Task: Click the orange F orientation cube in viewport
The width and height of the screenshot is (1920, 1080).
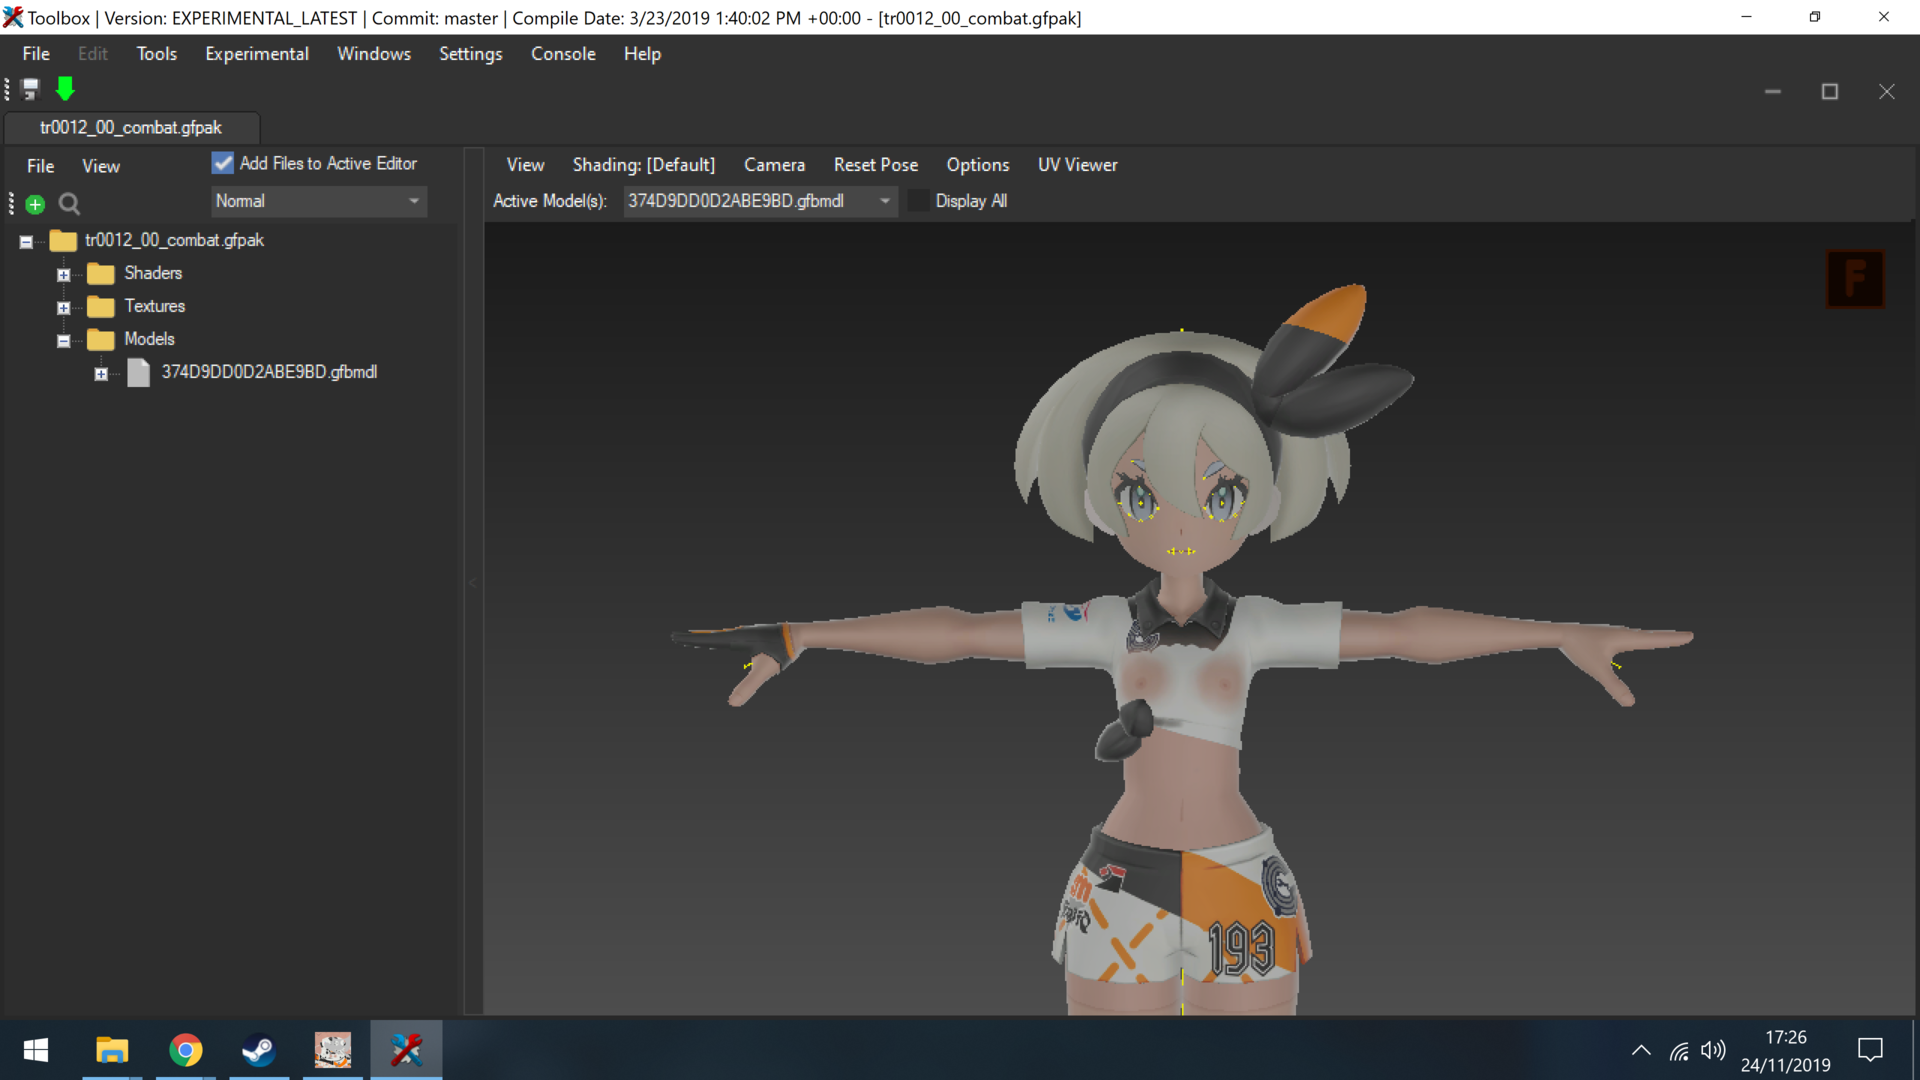Action: click(x=1856, y=279)
